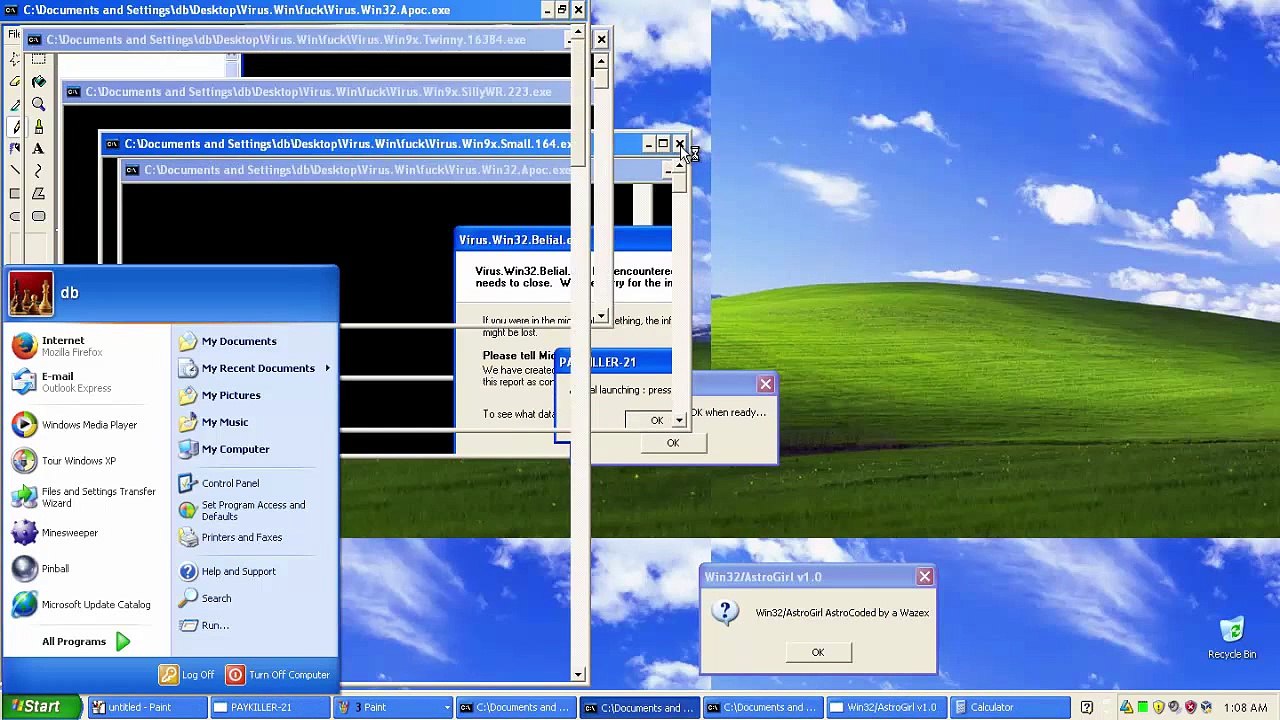Image resolution: width=1280 pixels, height=720 pixels.
Task: Click the db user account picture
Action: click(31, 293)
